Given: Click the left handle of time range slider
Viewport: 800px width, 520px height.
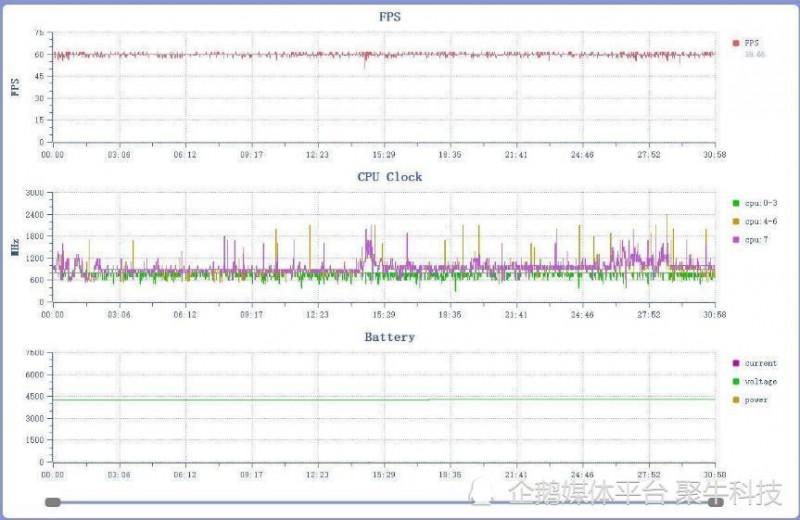Looking at the screenshot, I should [x=53, y=502].
